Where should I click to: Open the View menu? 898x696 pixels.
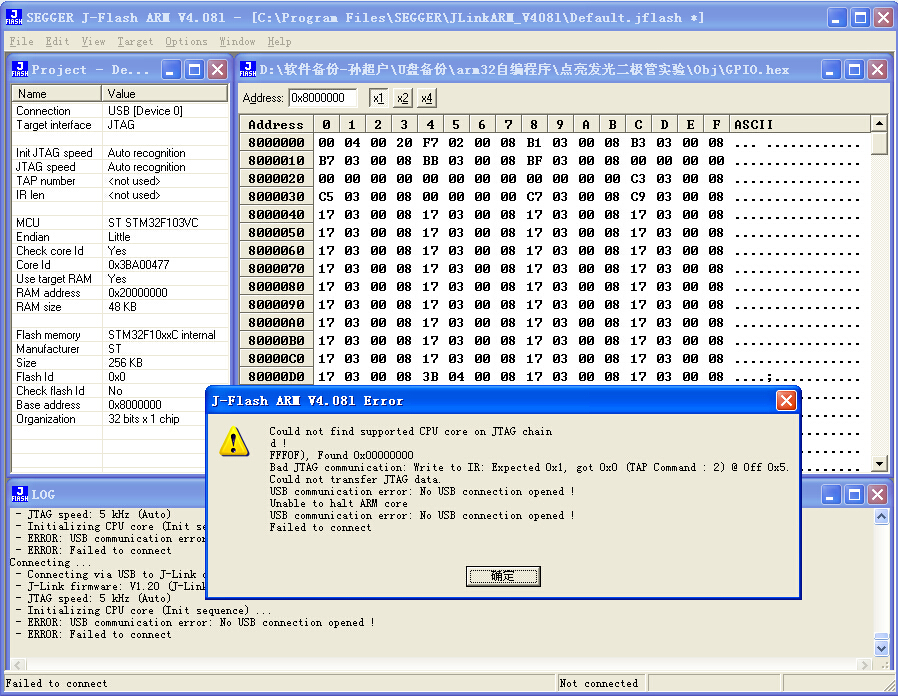pyautogui.click(x=93, y=41)
